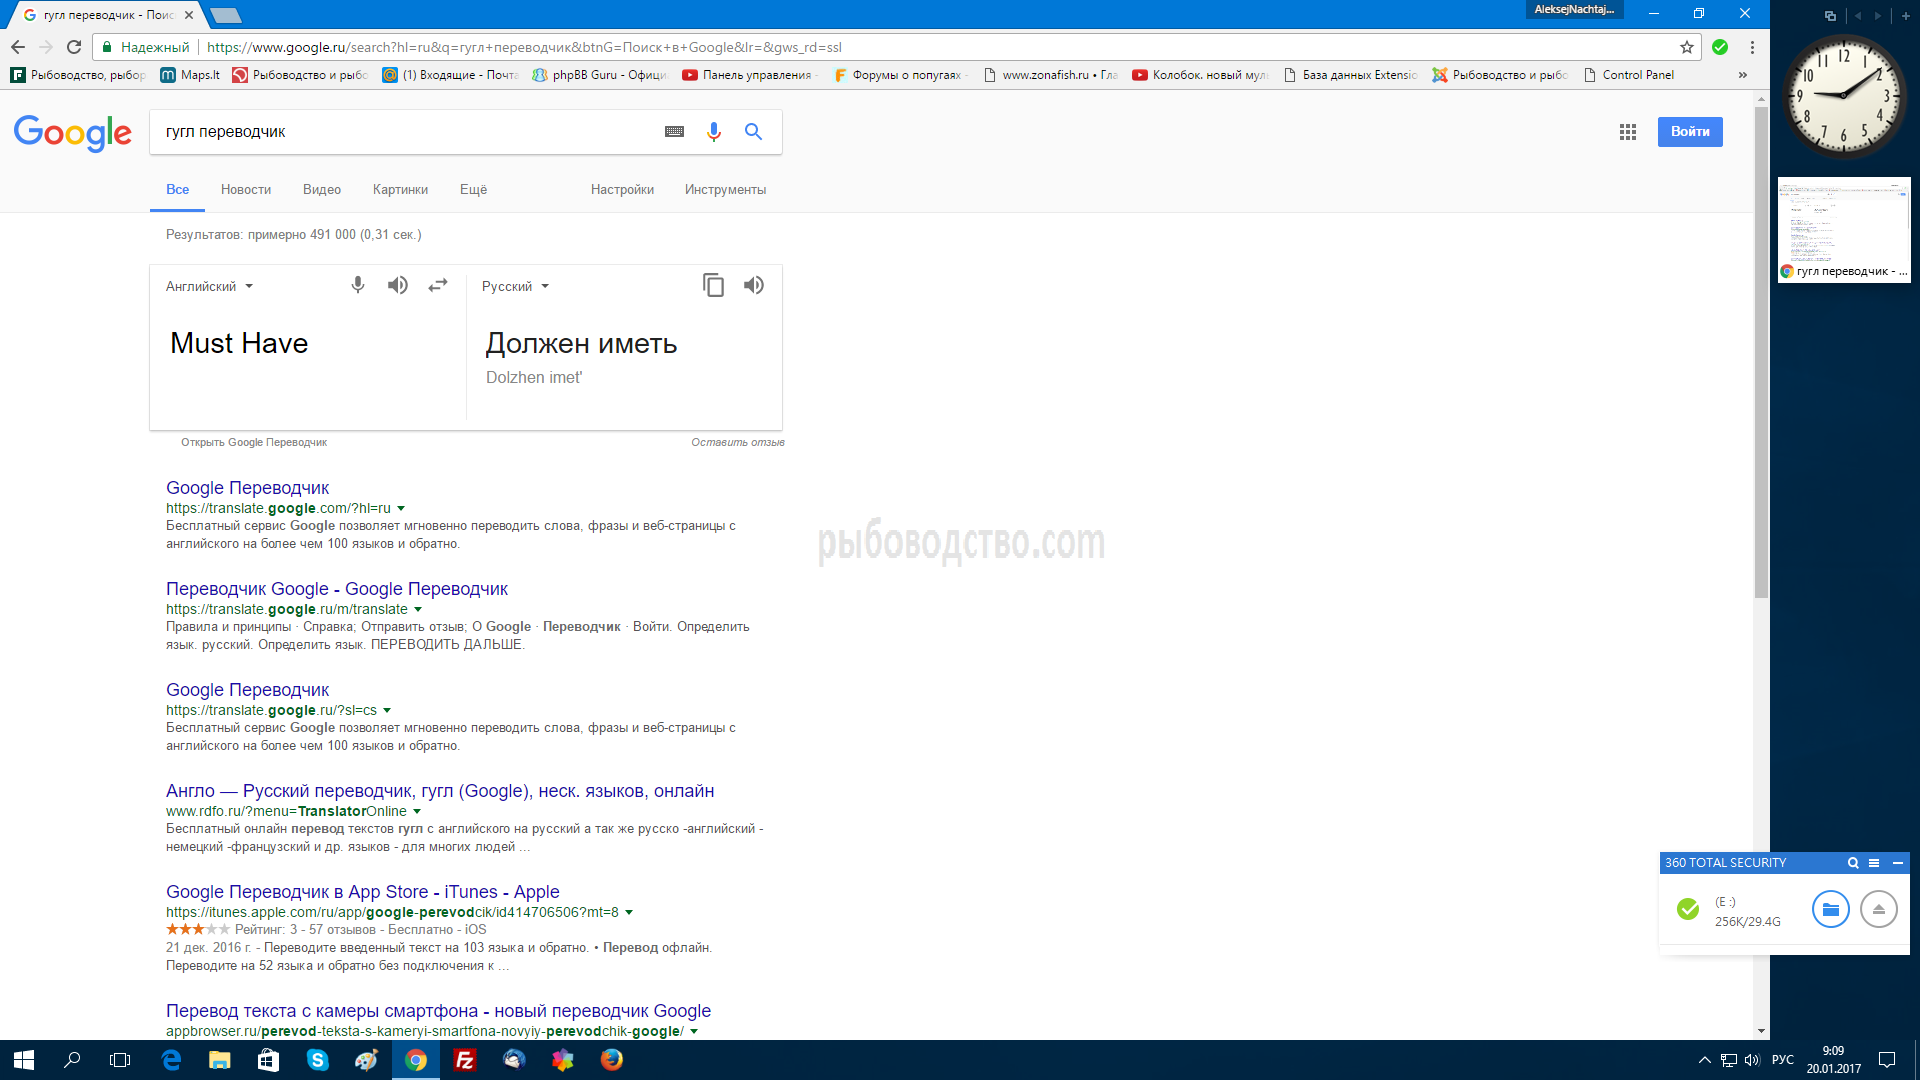Viewport: 1920px width, 1080px height.
Task: Open Google Переводчик в App Store link
Action: (x=363, y=891)
